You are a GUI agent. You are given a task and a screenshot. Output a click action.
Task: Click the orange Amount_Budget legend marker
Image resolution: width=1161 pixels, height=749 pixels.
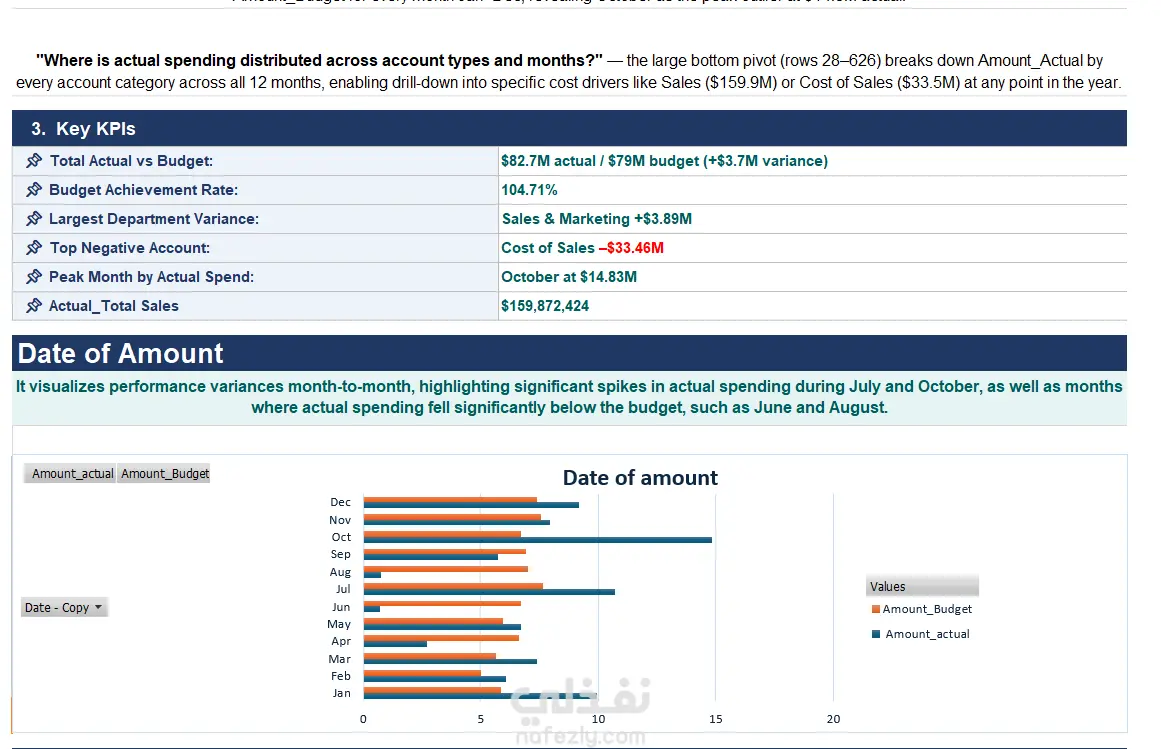[x=876, y=609]
